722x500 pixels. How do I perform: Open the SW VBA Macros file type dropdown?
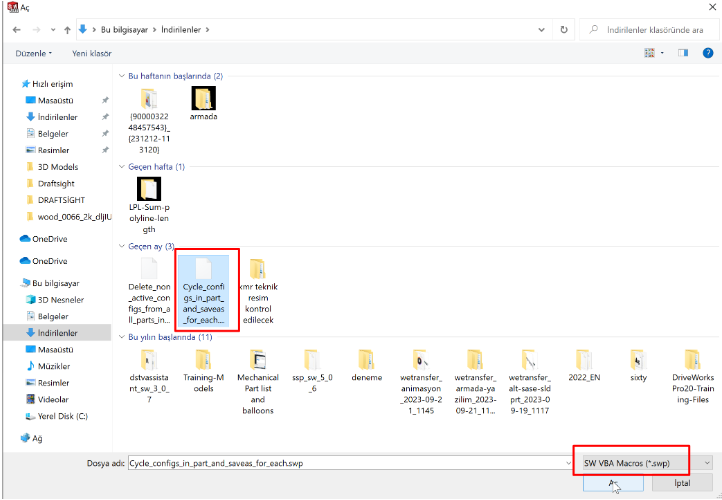click(645, 462)
